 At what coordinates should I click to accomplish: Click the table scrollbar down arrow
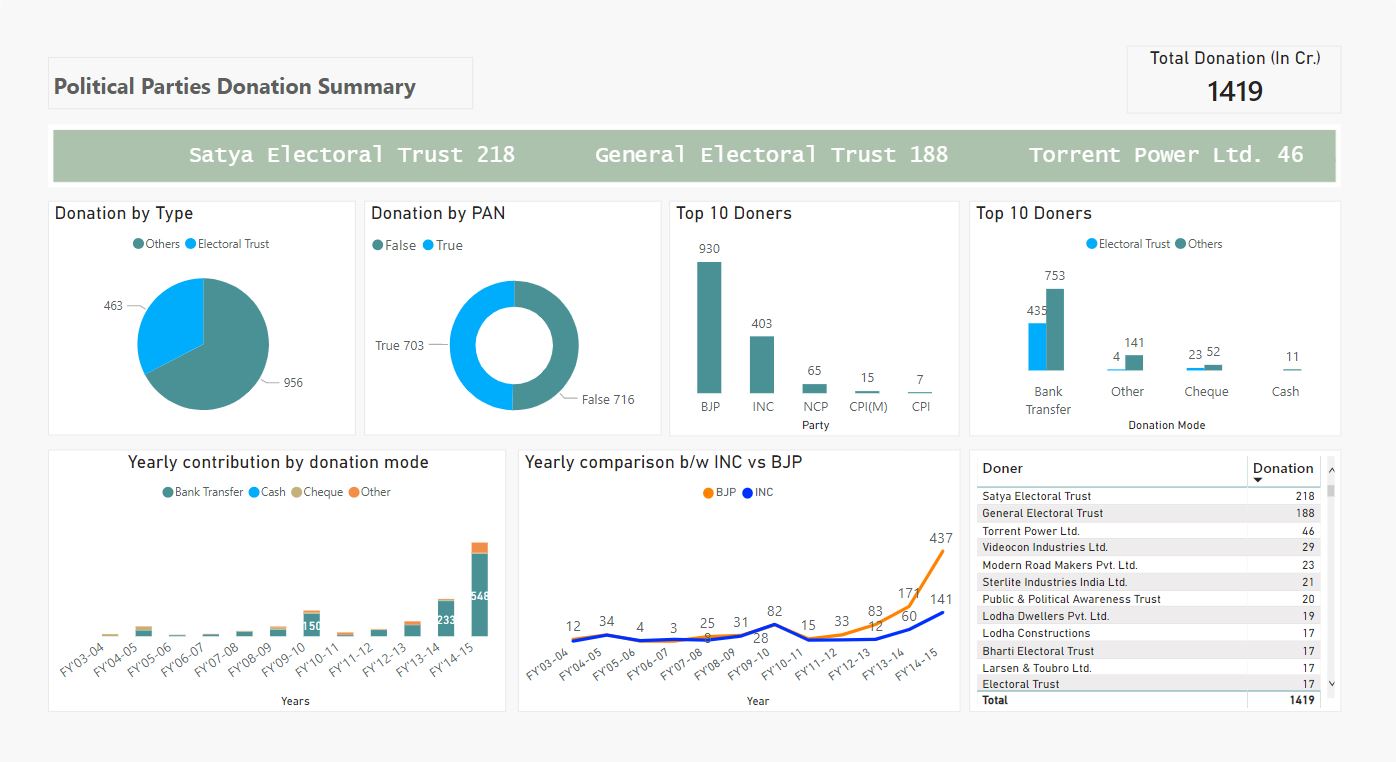[1331, 683]
